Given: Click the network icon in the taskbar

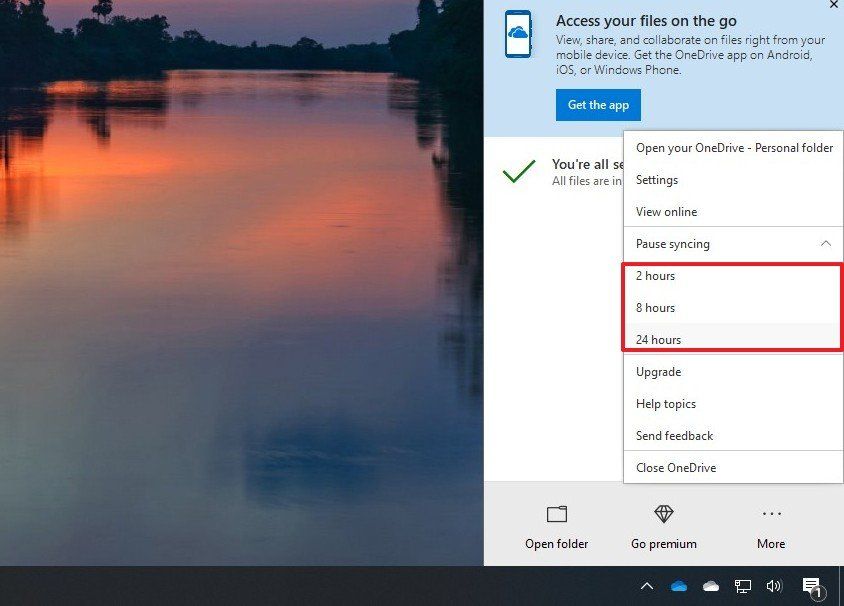Looking at the screenshot, I should [742, 587].
